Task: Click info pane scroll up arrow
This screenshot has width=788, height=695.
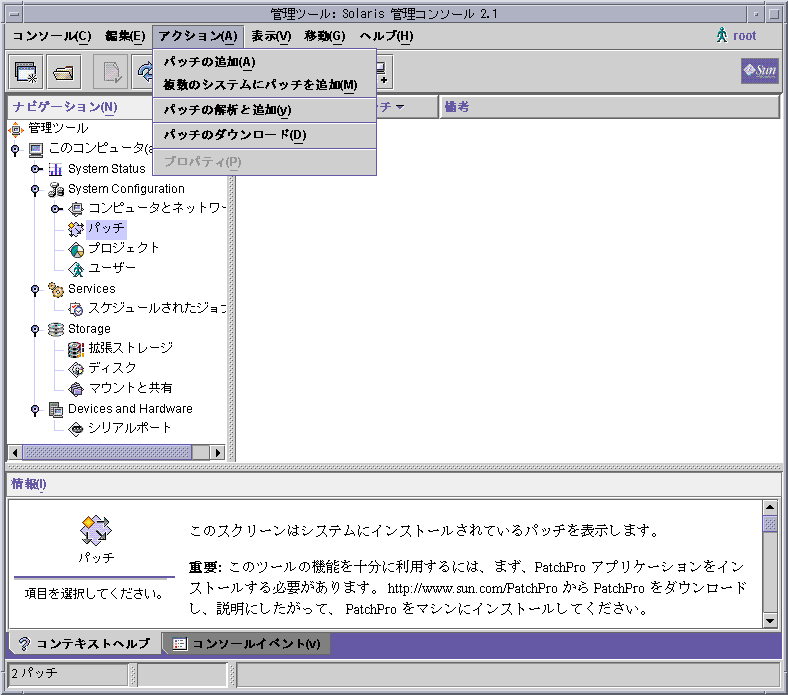Action: click(x=769, y=507)
